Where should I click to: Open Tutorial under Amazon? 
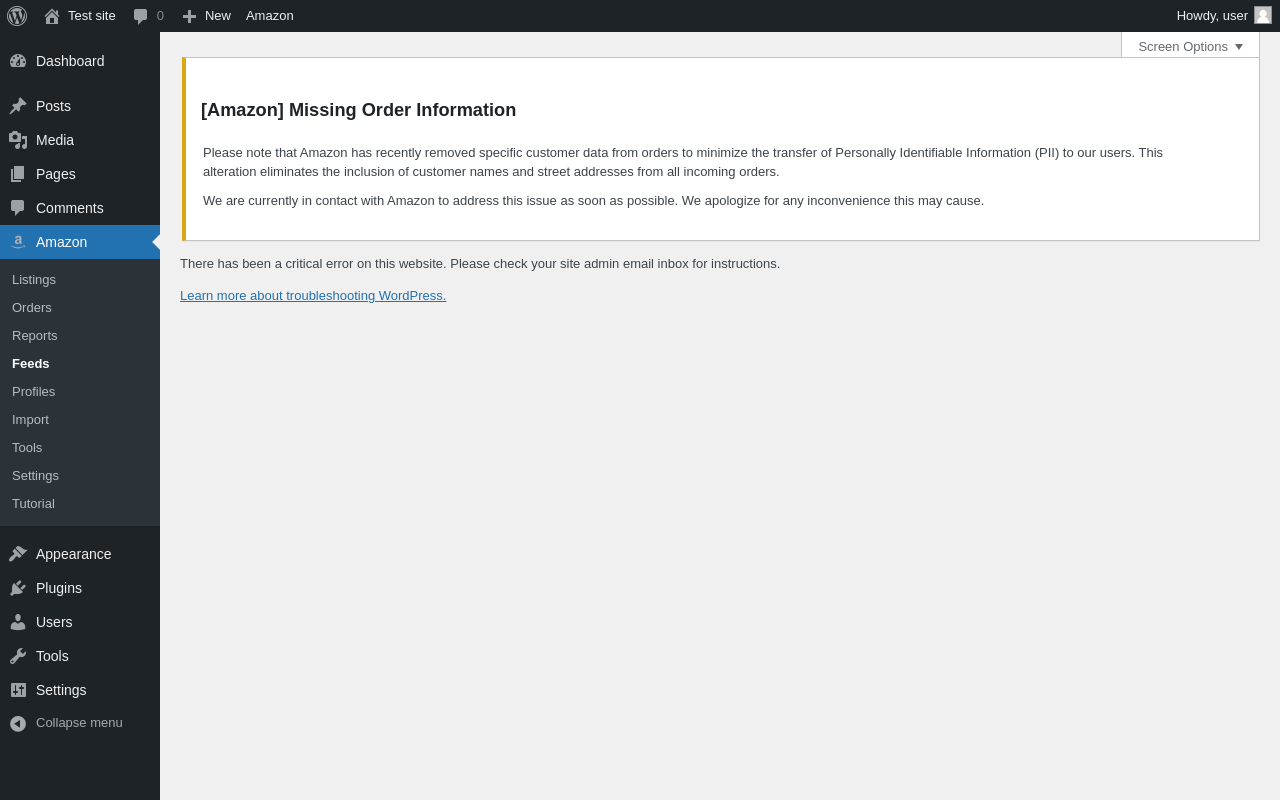tap(80, 504)
